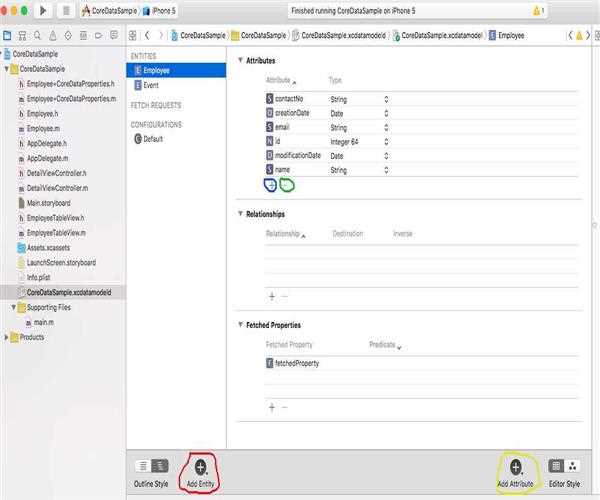This screenshot has width=600, height=500.
Task: Click the Add Entity plus icon
Action: tap(201, 467)
